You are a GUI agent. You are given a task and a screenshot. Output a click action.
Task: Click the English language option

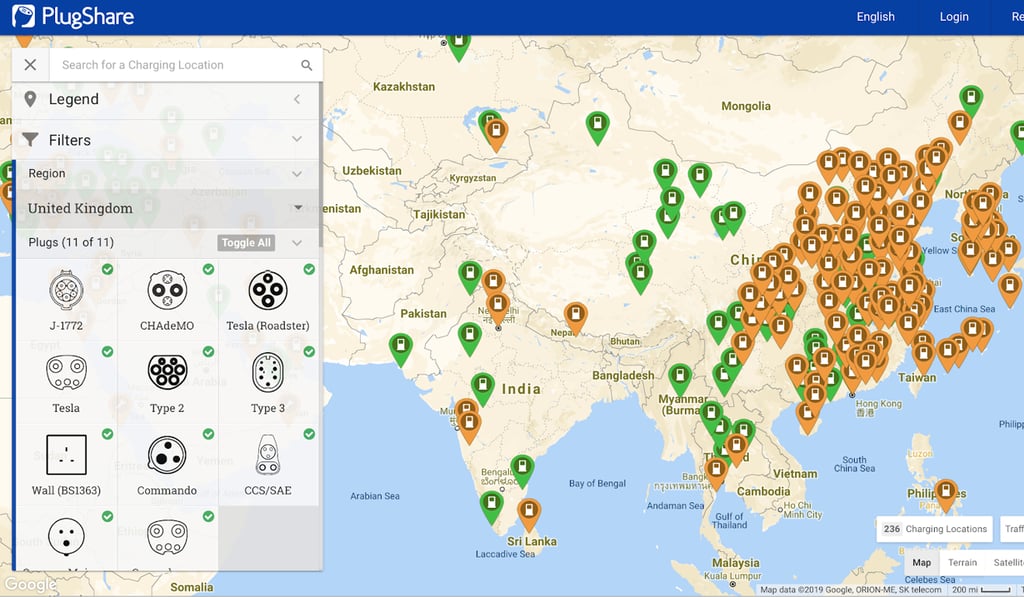[x=875, y=16]
